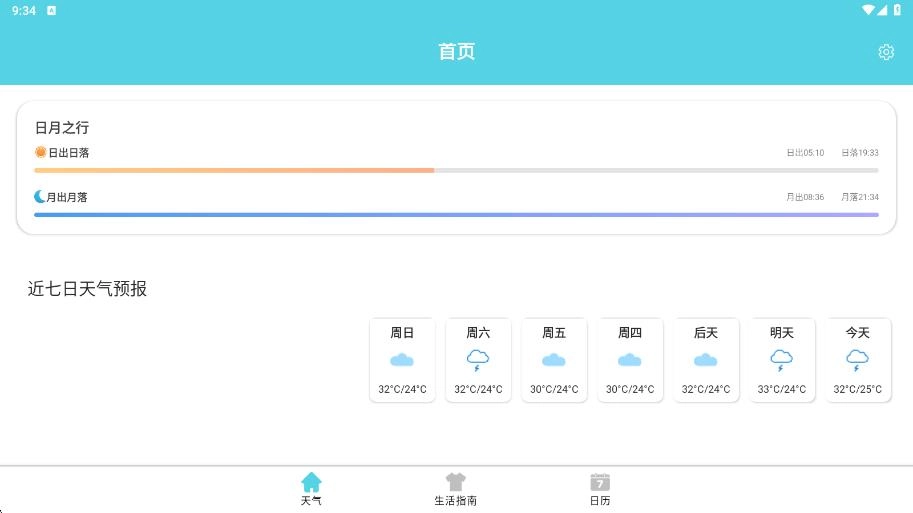The height and width of the screenshot is (513, 913).
Task: Tap the thunderstorm icon for 明天
Action: click(x=781, y=360)
